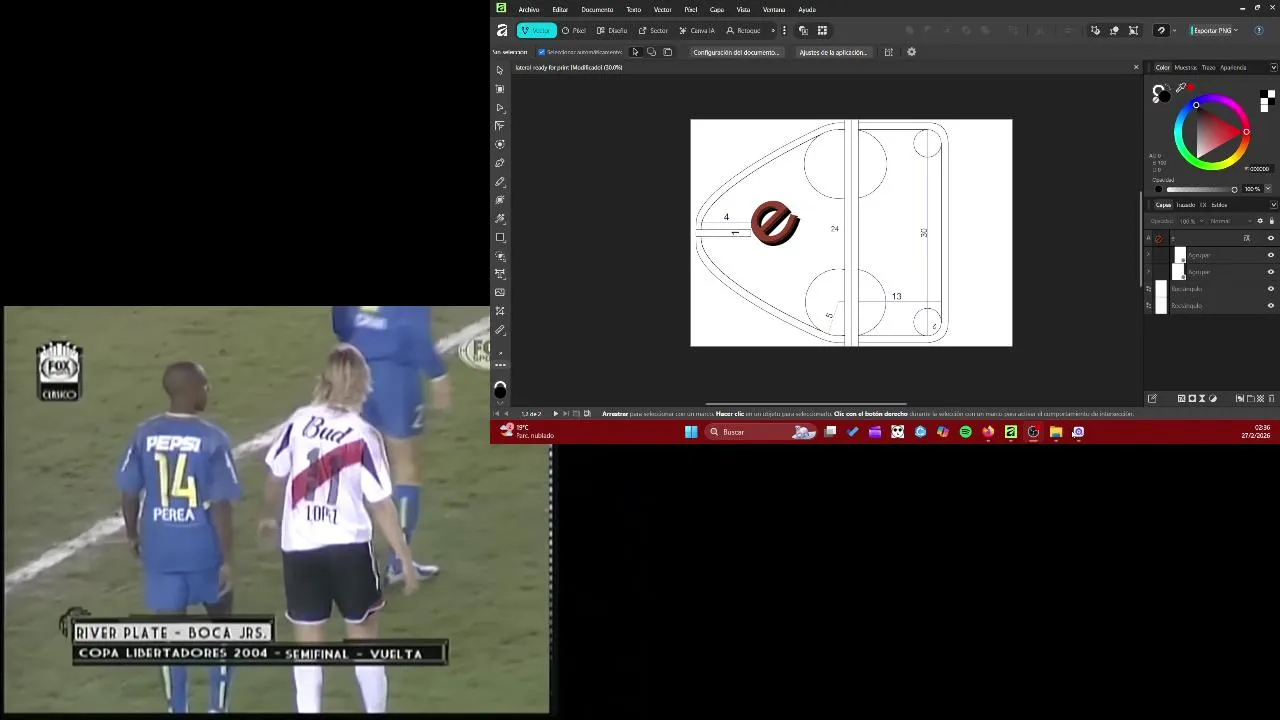
Task: Click the Affinity logo next to Vector
Action: pyautogui.click(x=502, y=31)
